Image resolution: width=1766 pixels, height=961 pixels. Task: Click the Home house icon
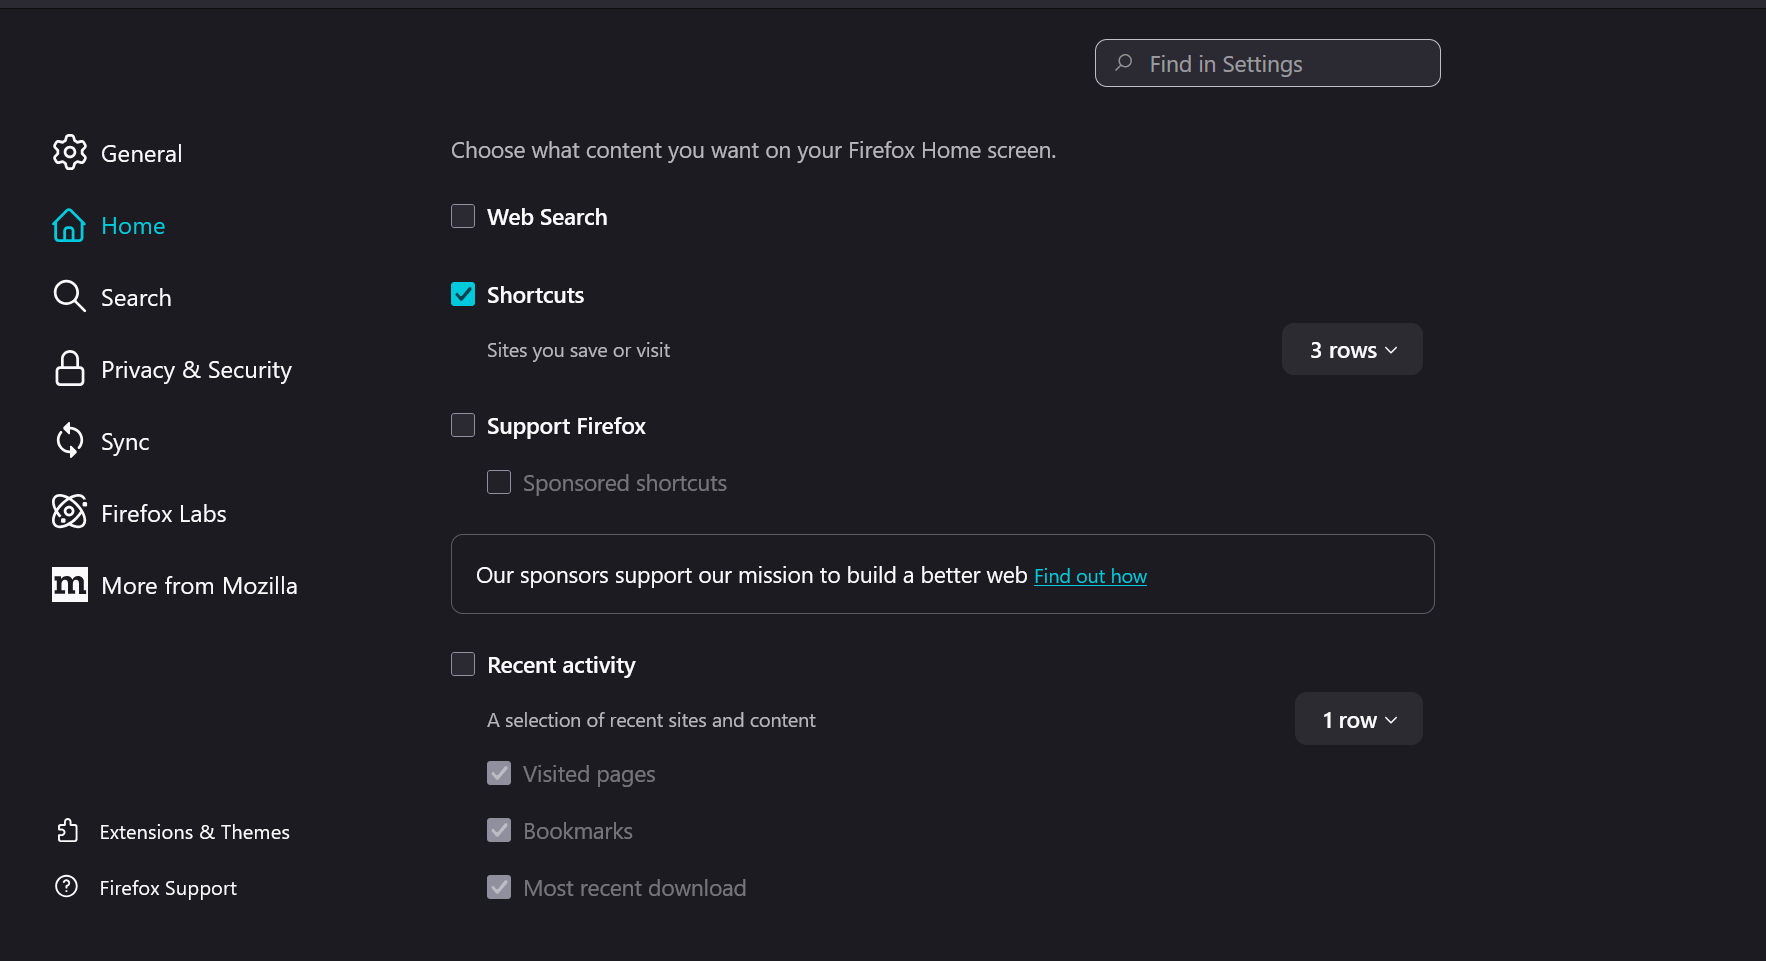click(69, 225)
